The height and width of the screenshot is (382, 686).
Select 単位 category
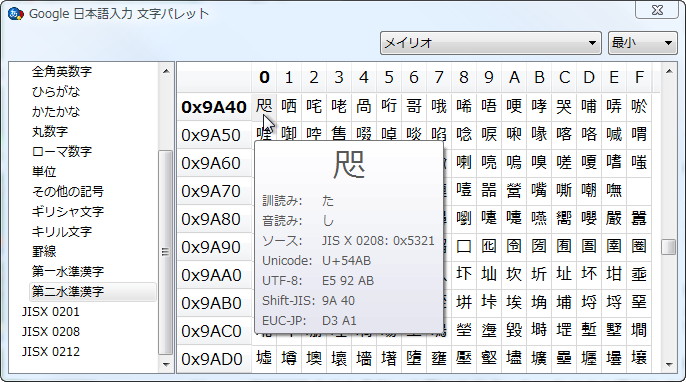point(44,172)
